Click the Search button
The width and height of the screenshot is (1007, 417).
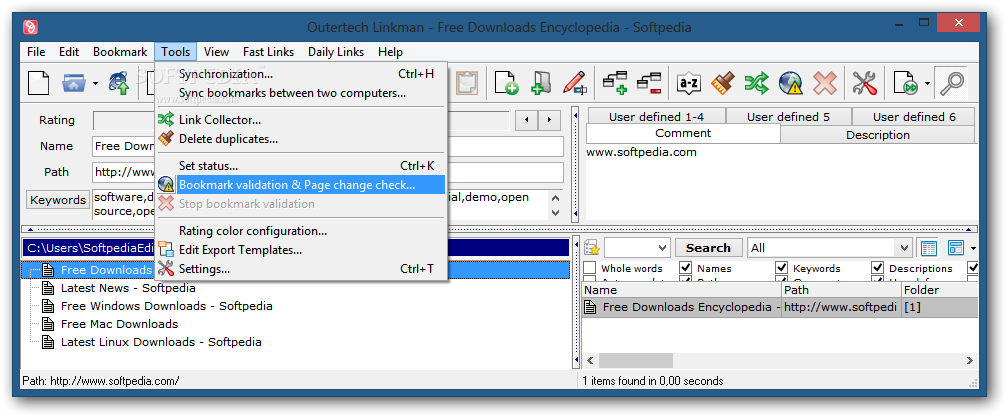708,248
